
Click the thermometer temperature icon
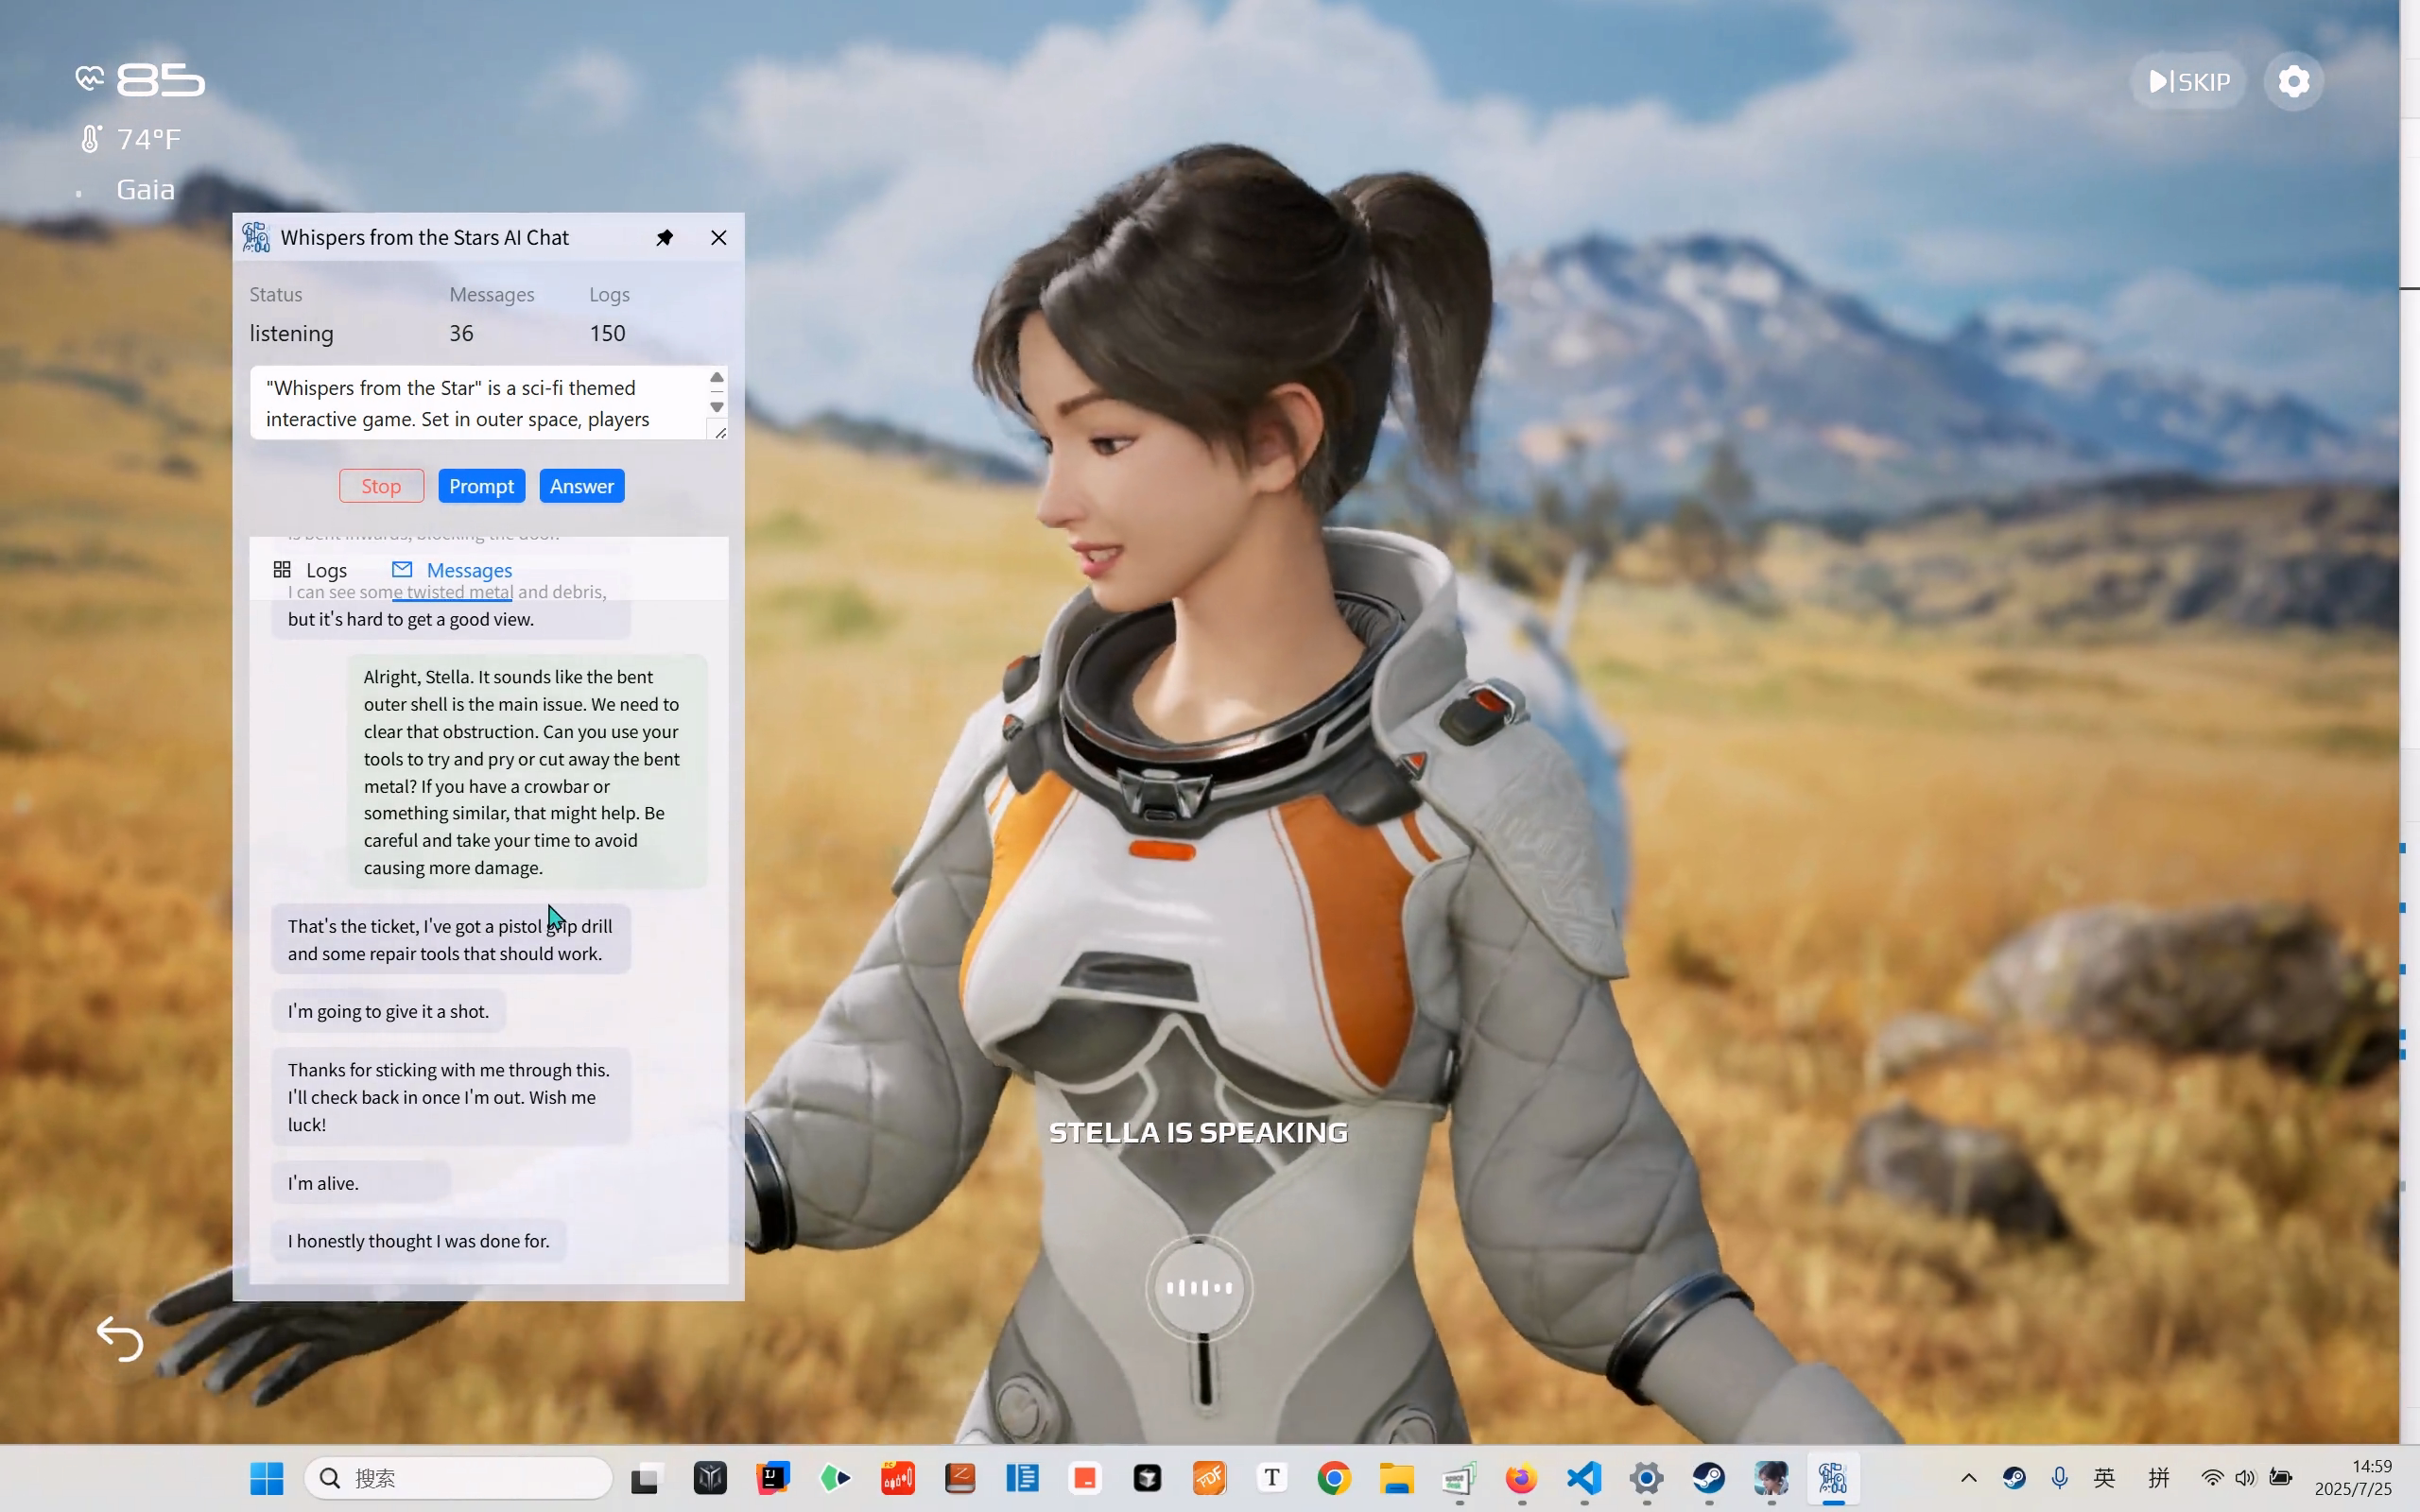pyautogui.click(x=90, y=139)
